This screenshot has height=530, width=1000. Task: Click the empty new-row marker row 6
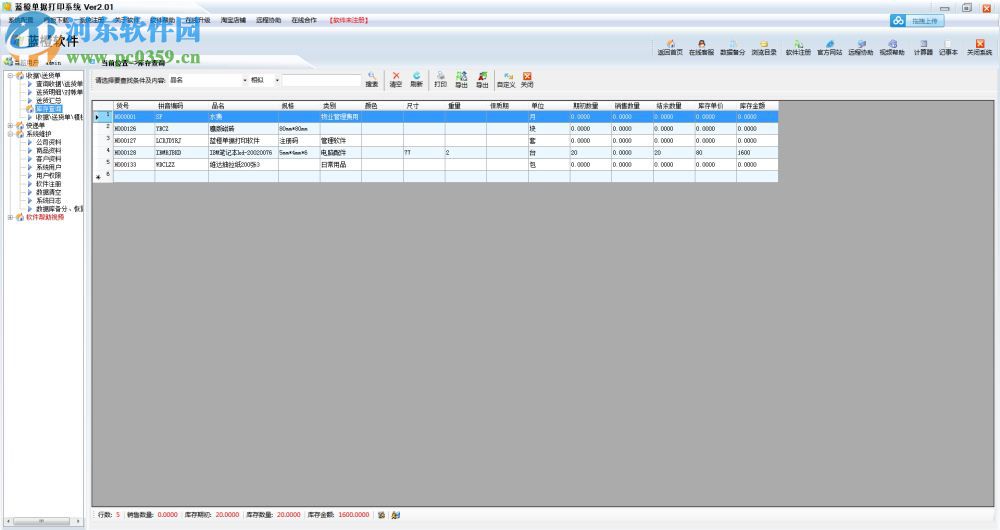[x=102, y=176]
